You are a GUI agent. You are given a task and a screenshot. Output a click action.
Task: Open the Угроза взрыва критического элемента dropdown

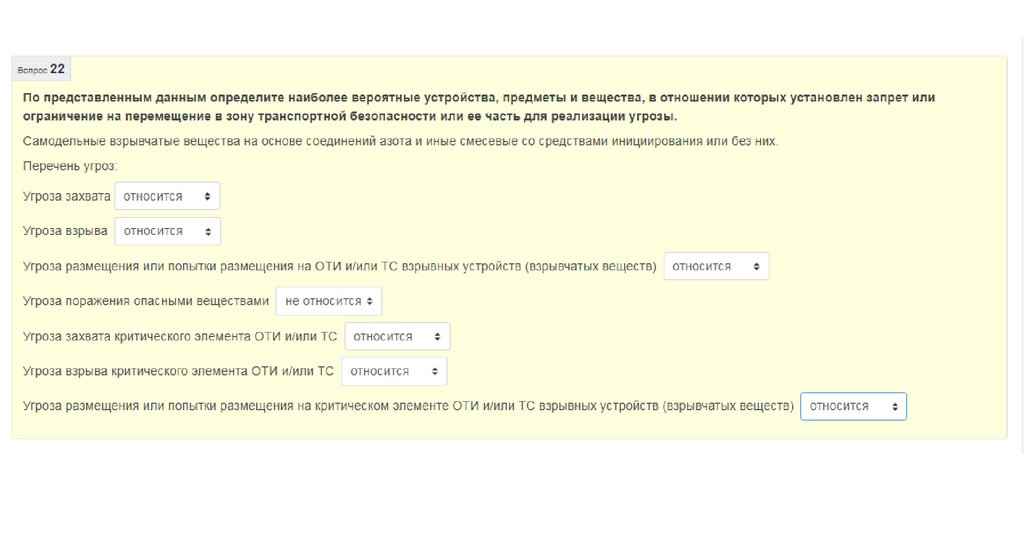(394, 371)
